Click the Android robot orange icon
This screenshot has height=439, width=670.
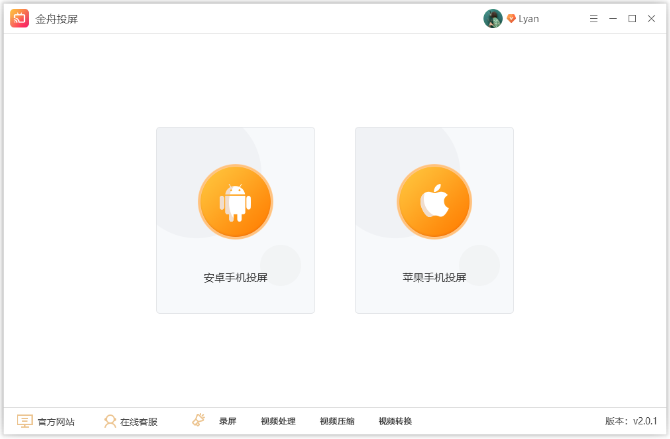point(235,201)
